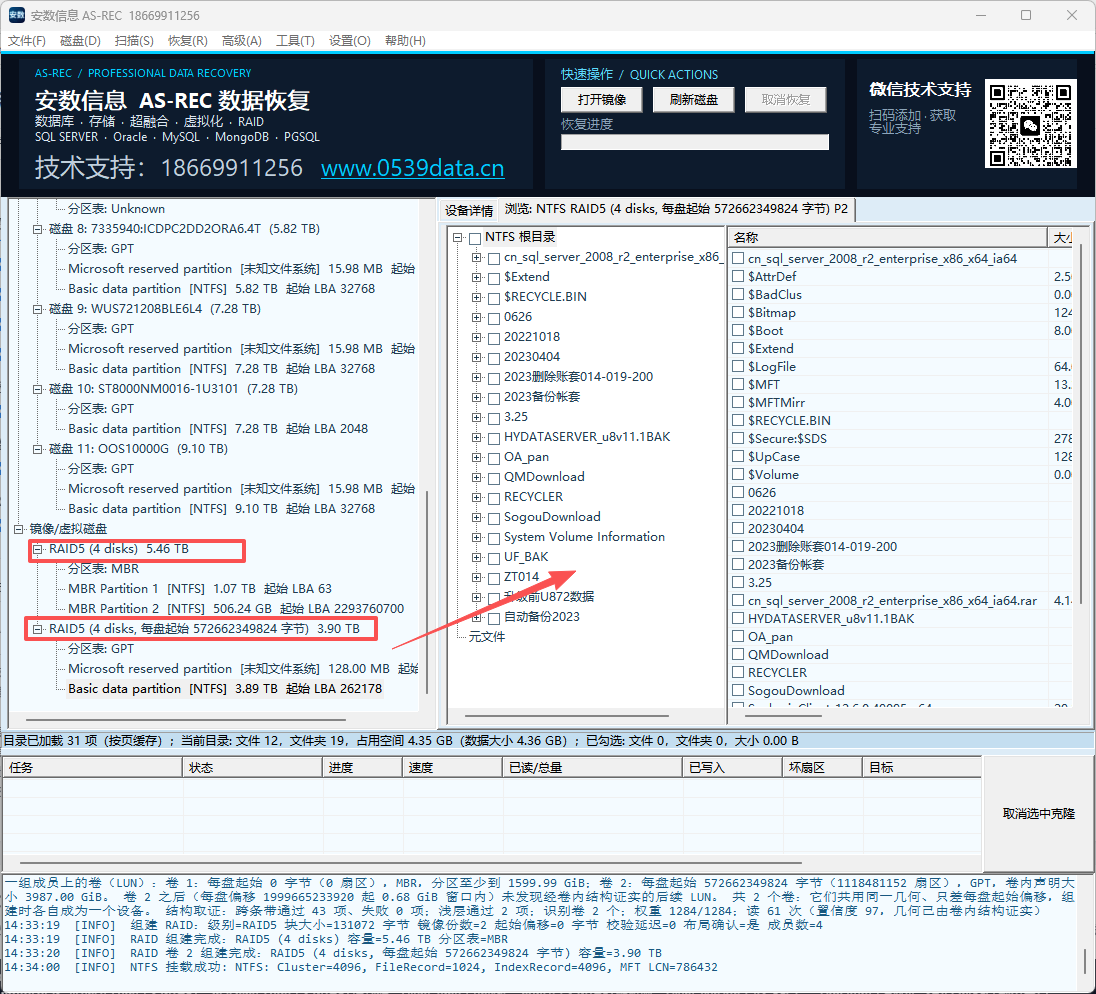
Task: Collapse the RAID5 5.46 TB node
Action: (x=38, y=549)
